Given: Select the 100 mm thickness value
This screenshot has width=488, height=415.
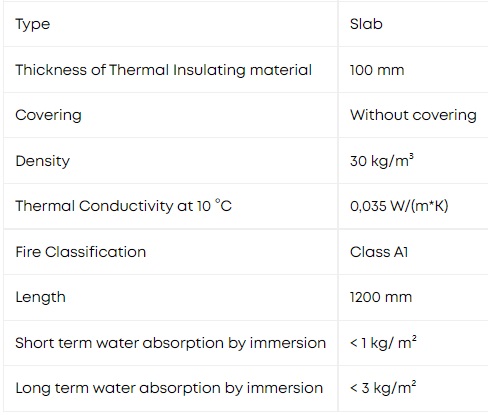Looking at the screenshot, I should tap(377, 70).
